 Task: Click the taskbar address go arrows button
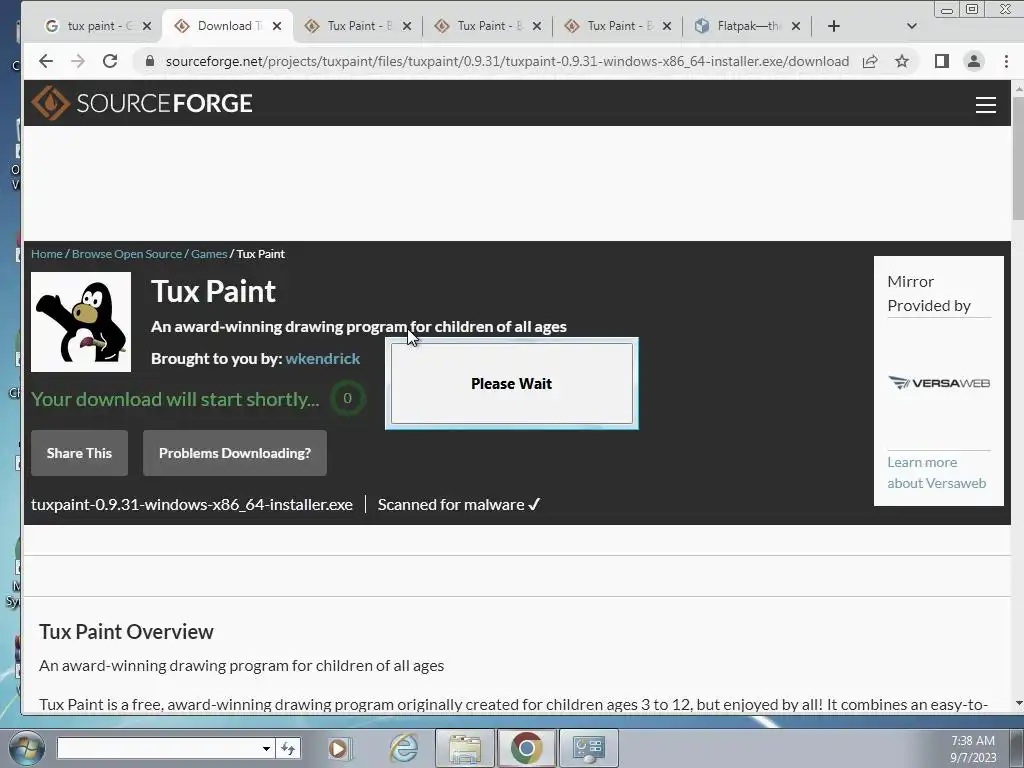[x=288, y=748]
